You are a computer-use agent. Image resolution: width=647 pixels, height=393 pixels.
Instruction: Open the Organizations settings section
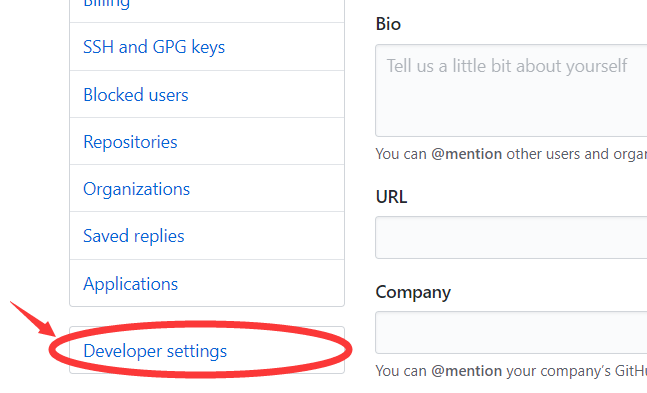click(207, 188)
